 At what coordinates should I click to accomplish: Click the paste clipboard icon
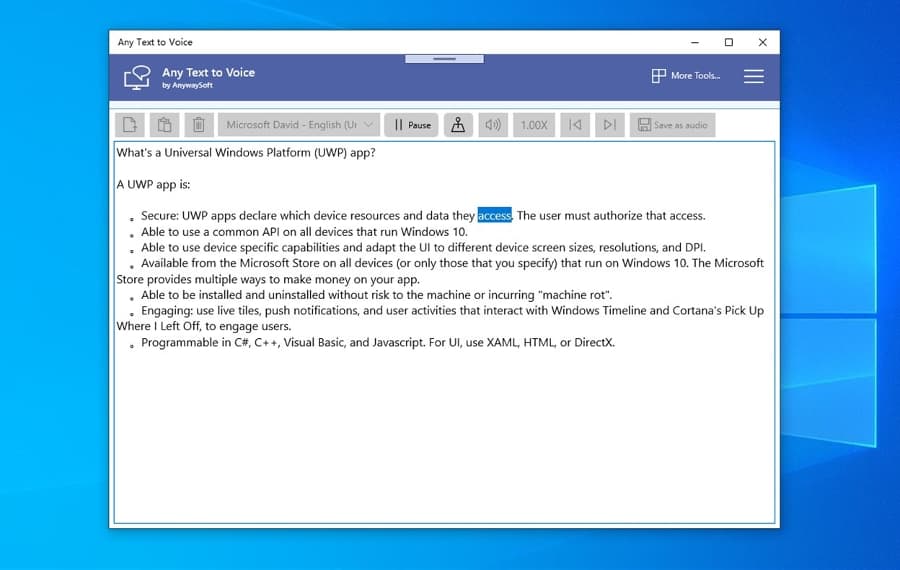pos(164,125)
